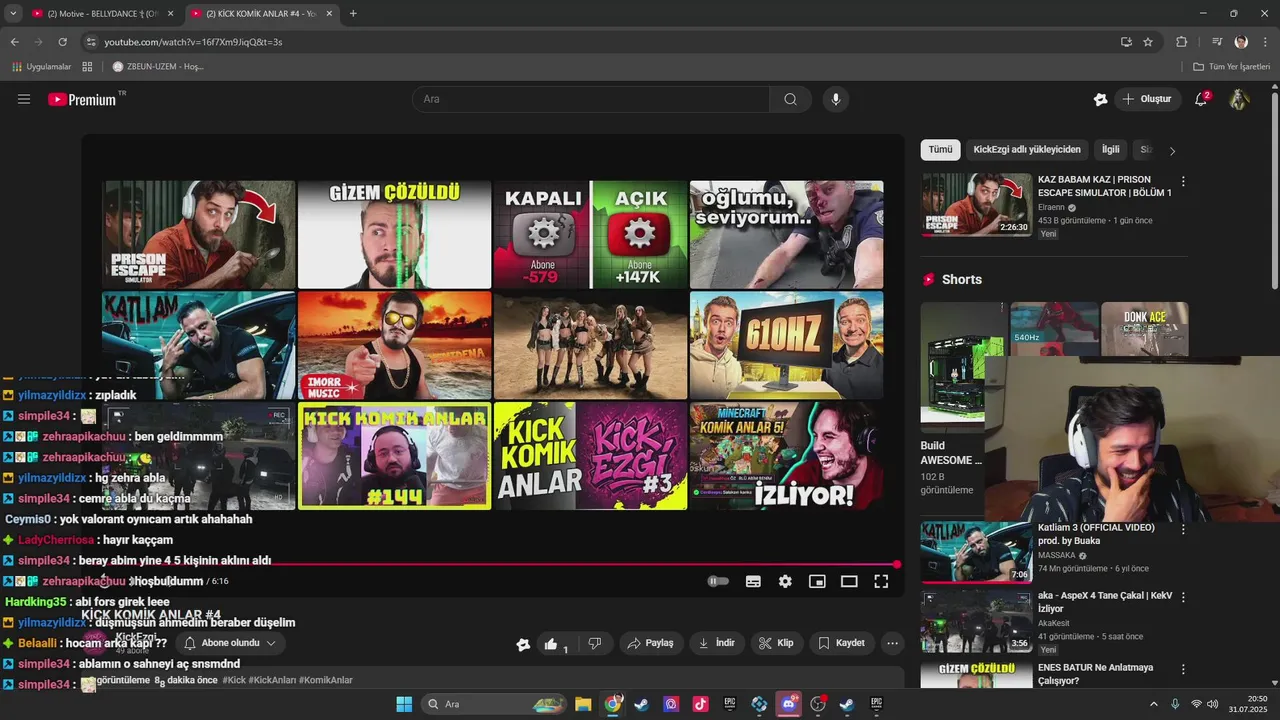Screen dimensions: 1280x720
Task: Open the sparkle icon left of like
Action: click(x=523, y=644)
